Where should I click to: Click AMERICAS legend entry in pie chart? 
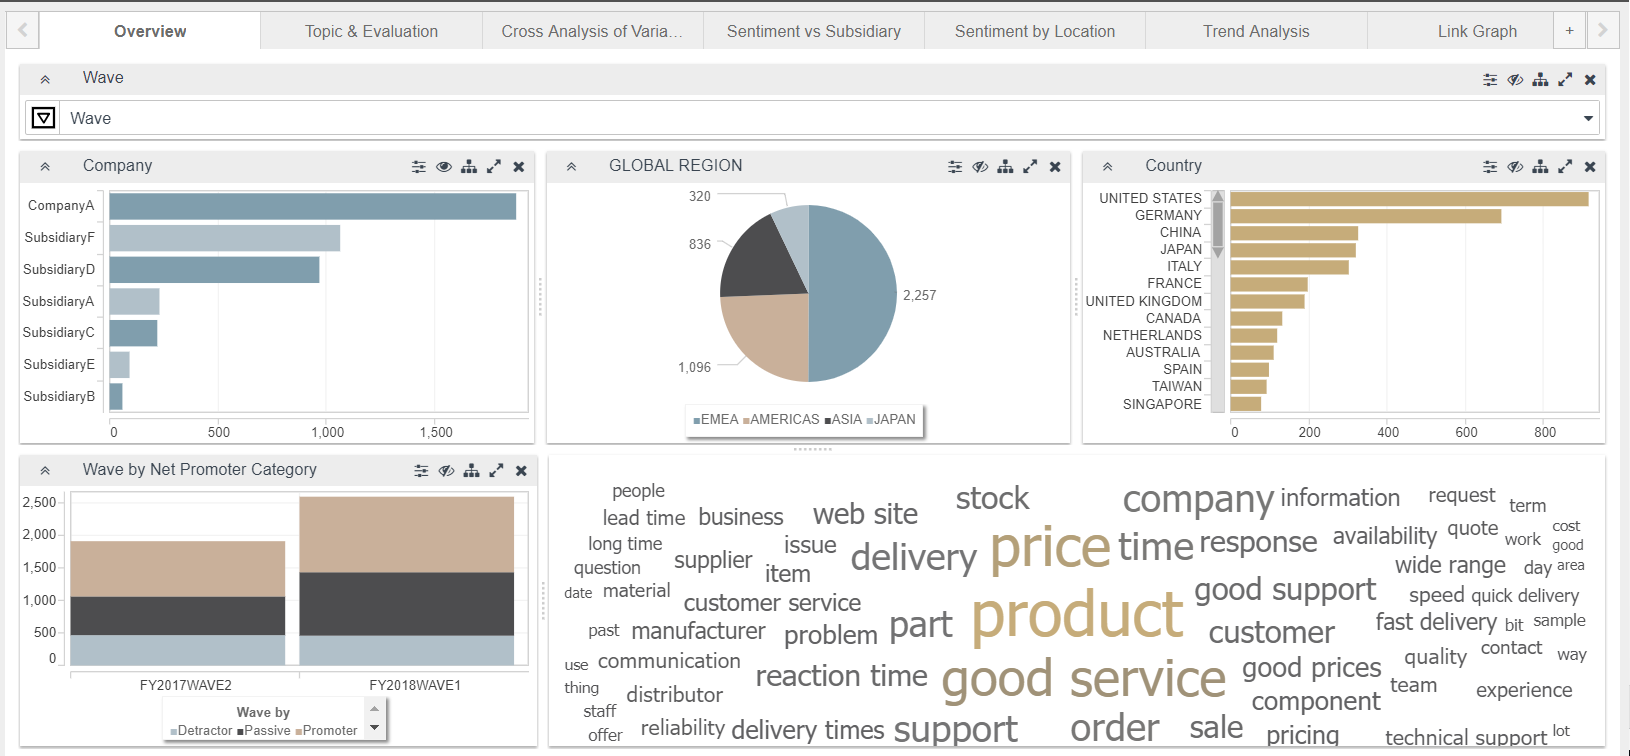(781, 420)
